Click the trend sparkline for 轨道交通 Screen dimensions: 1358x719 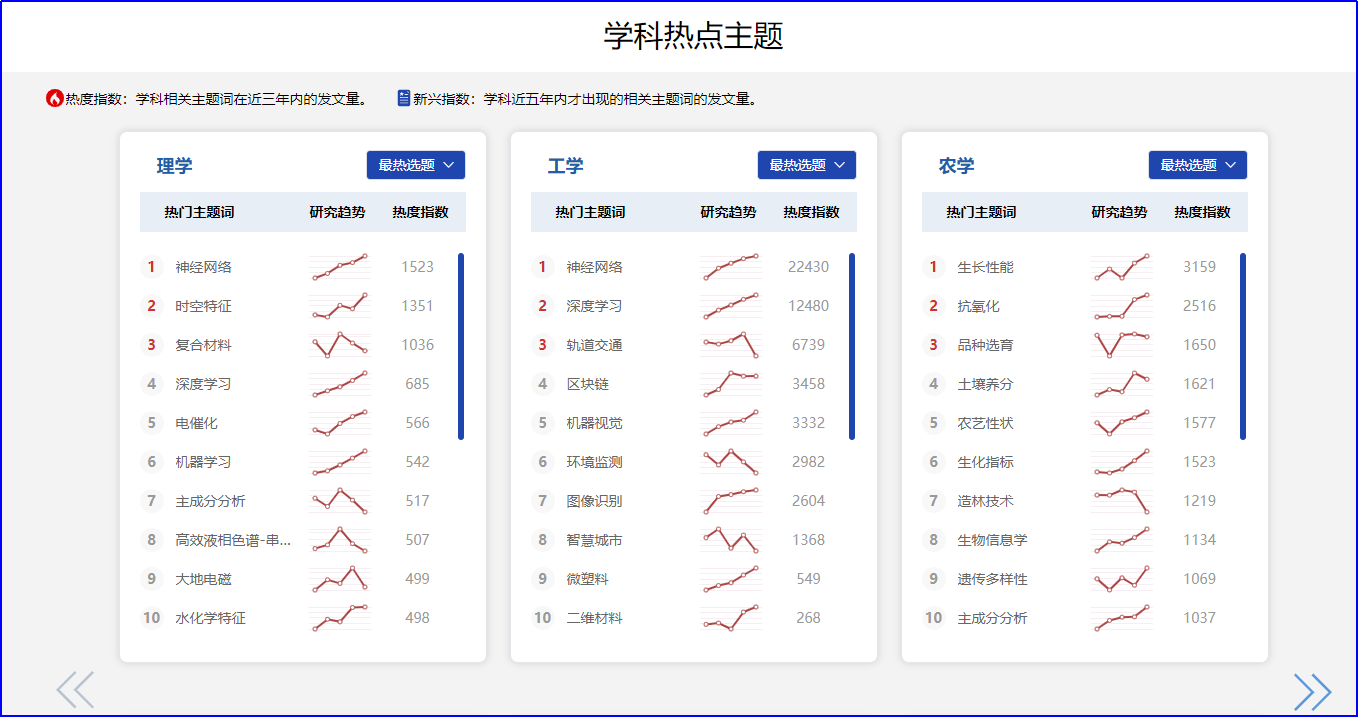(731, 345)
